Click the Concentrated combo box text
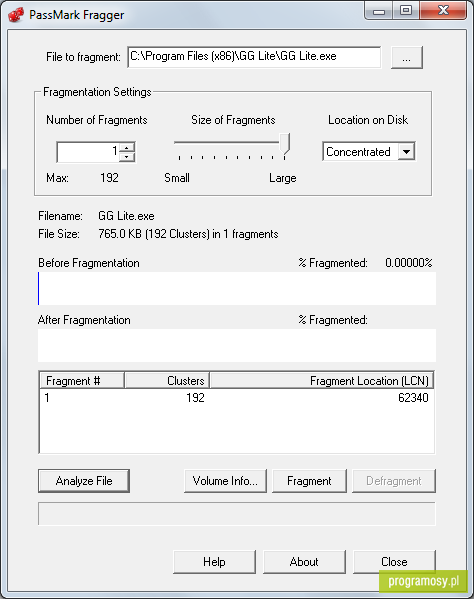Viewport: 474px width, 599px height. click(358, 152)
